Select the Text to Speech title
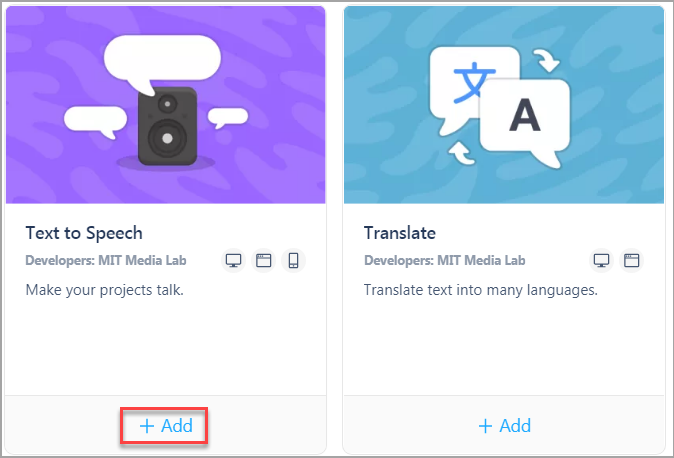The width and height of the screenshot is (674, 458). coord(84,233)
